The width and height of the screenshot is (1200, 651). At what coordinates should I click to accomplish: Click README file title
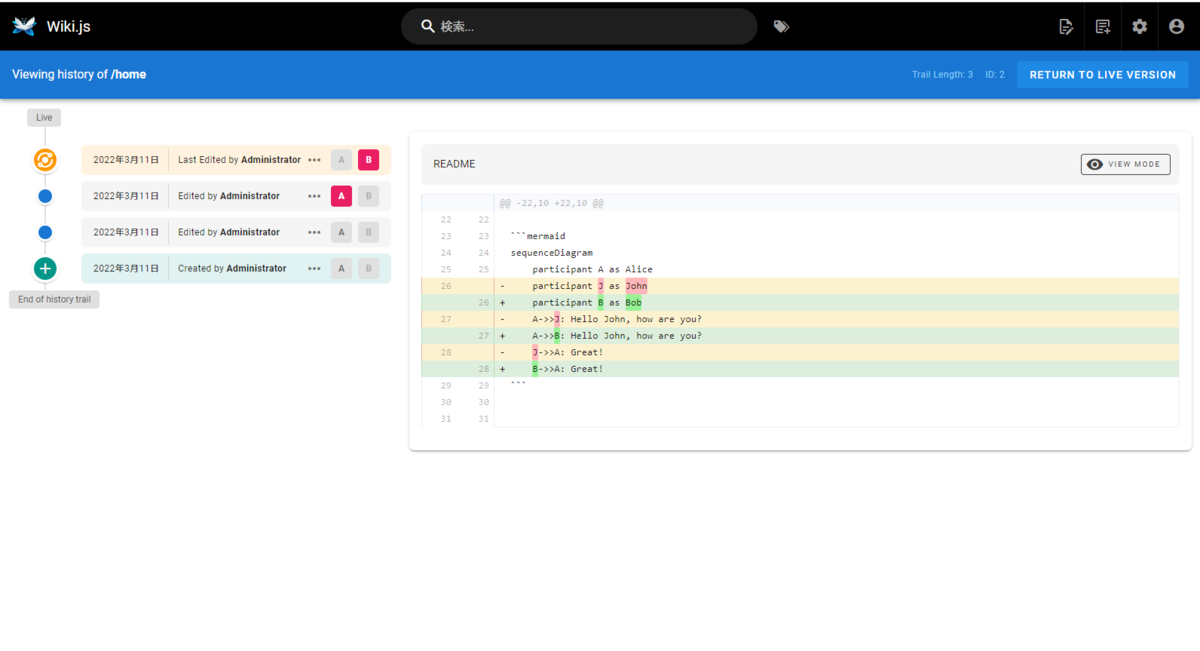(454, 164)
